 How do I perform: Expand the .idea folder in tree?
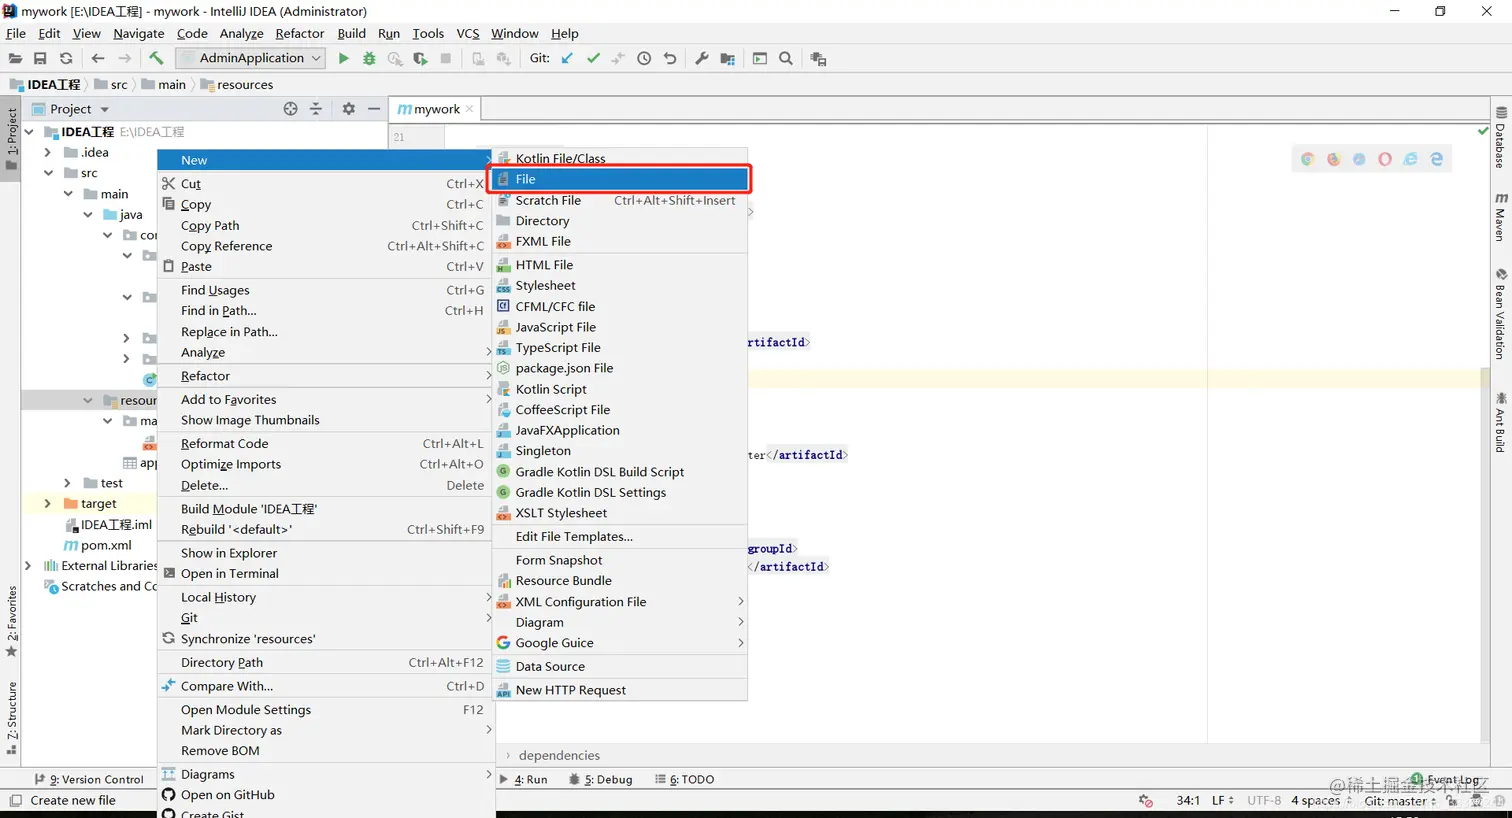coord(47,153)
